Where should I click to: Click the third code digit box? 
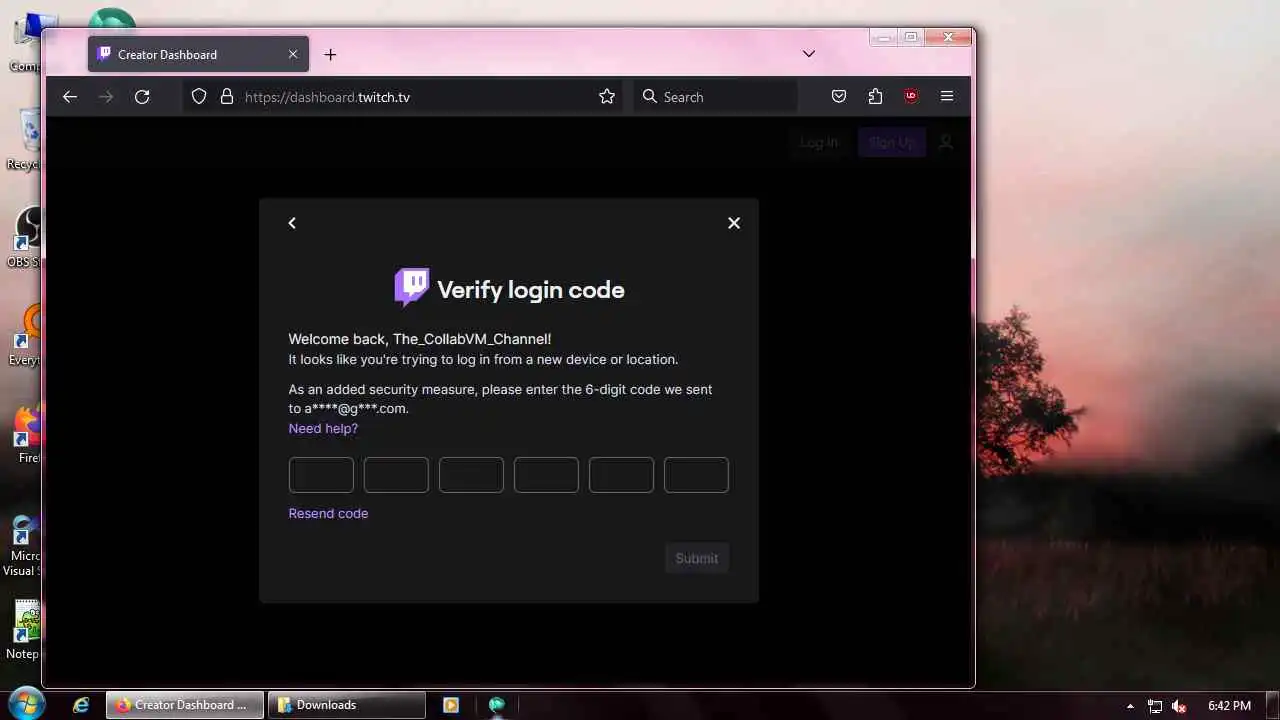(x=471, y=475)
